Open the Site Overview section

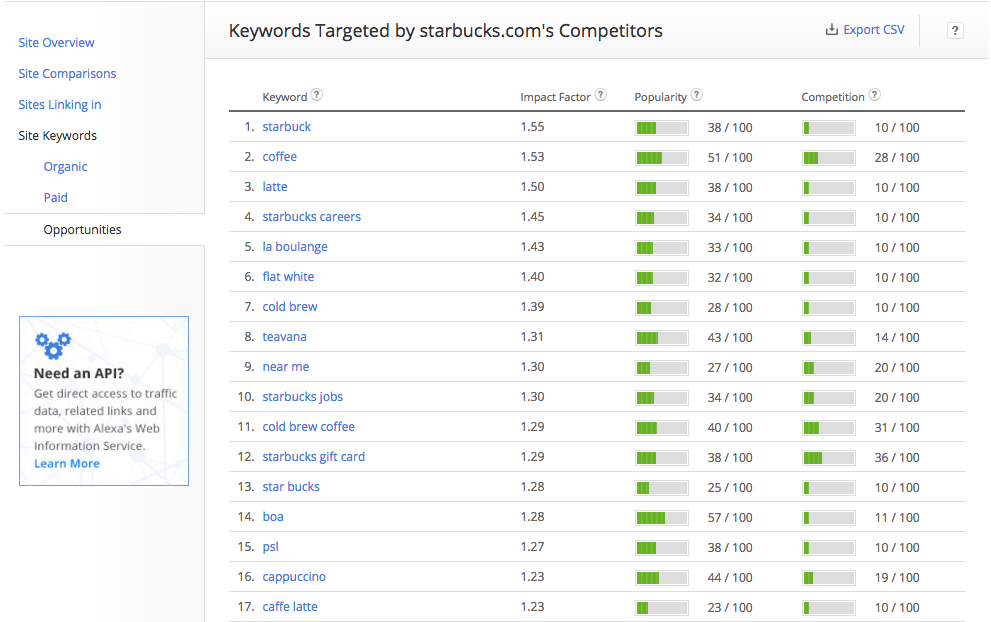56,42
